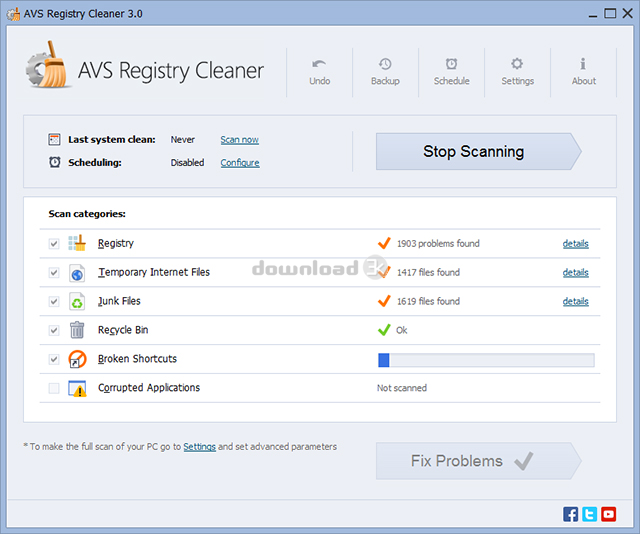Open the Facebook page icon
Screen dimensions: 640x534
coord(570,514)
